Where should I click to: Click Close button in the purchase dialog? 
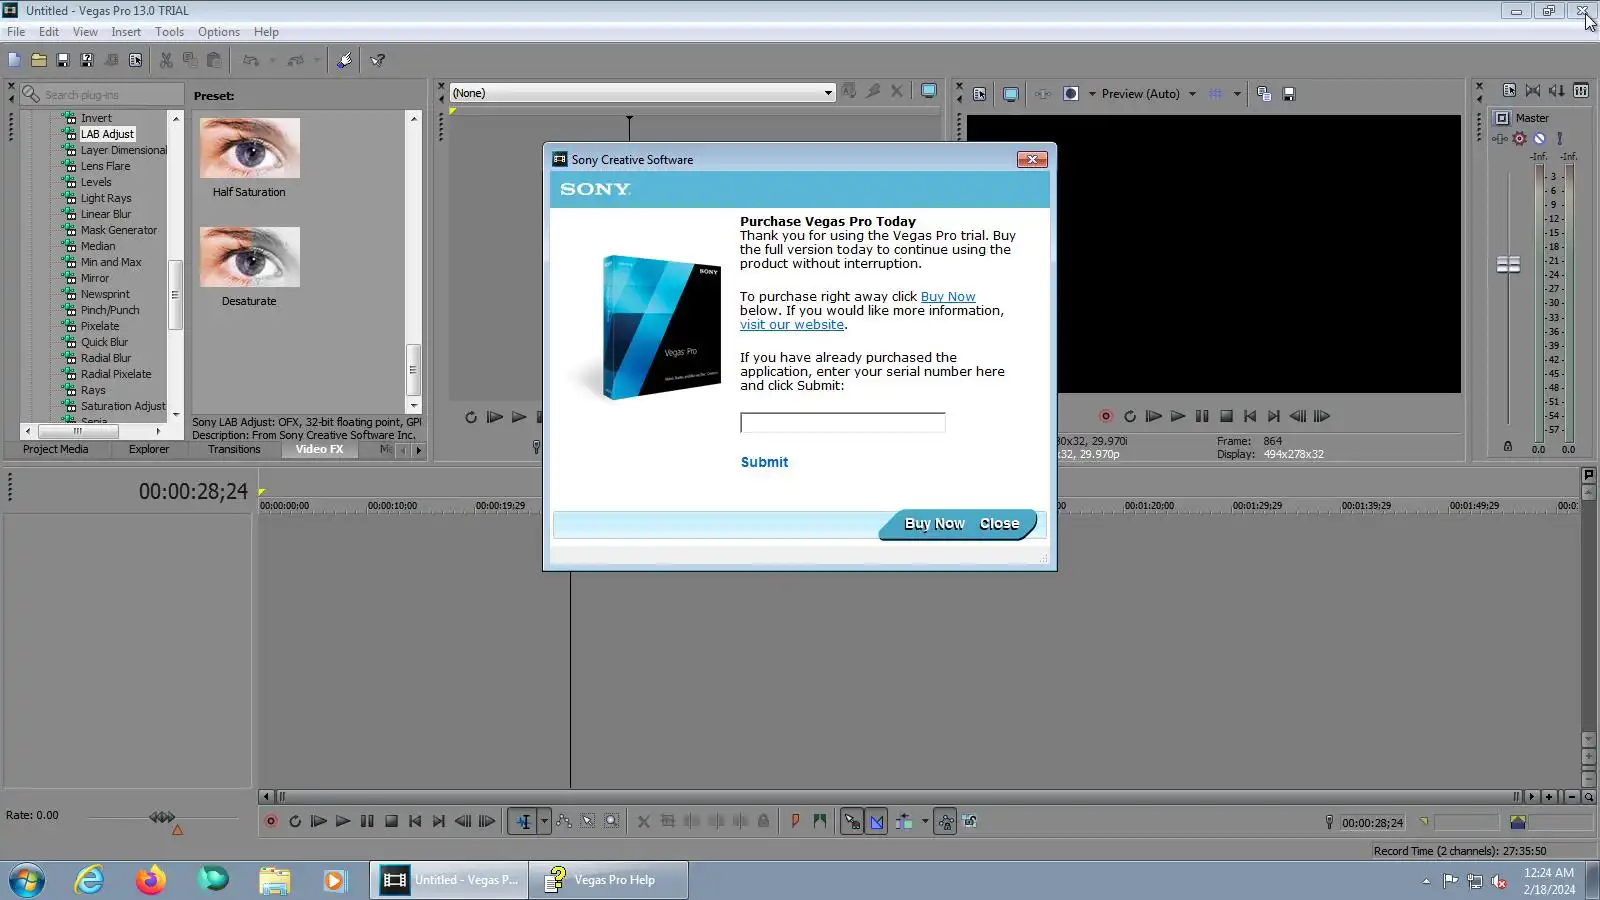(x=999, y=523)
